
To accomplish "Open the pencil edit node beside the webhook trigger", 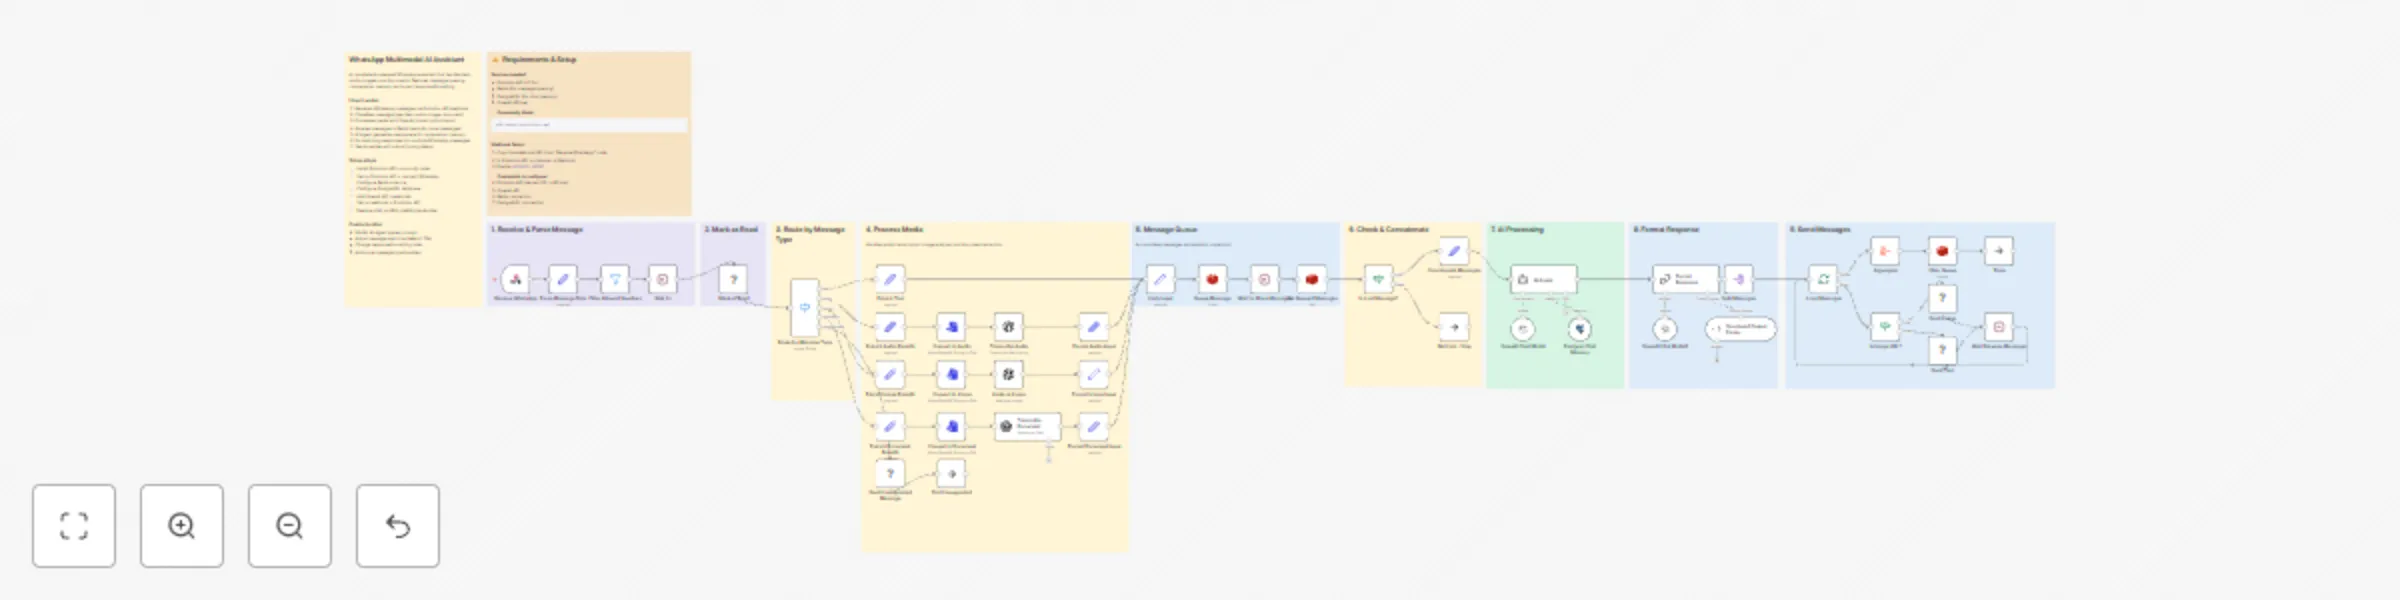I will 563,279.
